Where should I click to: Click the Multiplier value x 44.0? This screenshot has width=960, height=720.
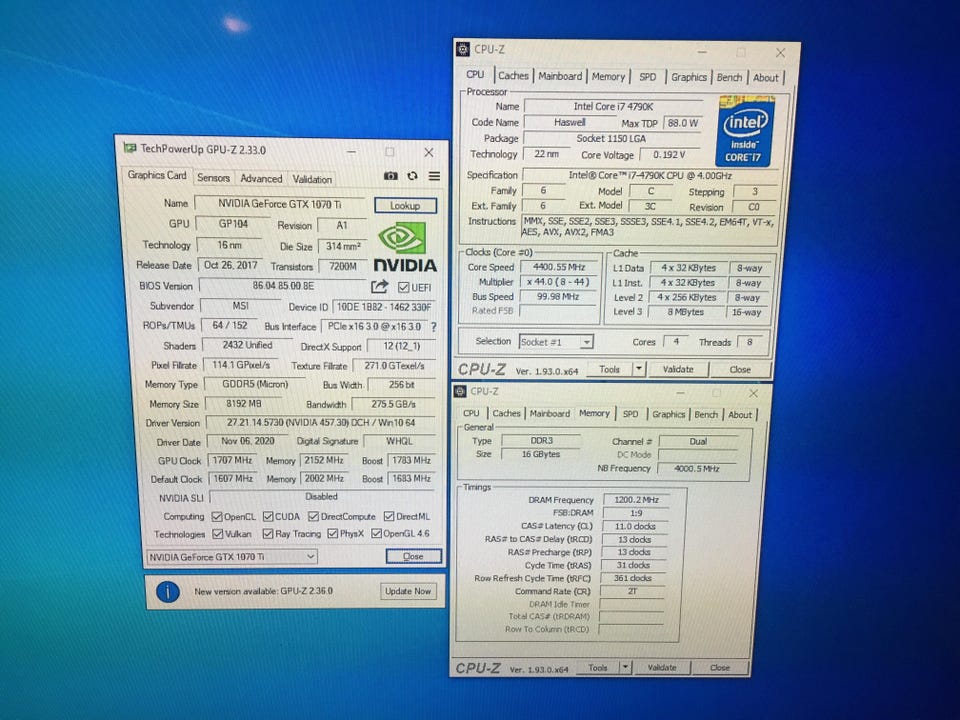(559, 282)
